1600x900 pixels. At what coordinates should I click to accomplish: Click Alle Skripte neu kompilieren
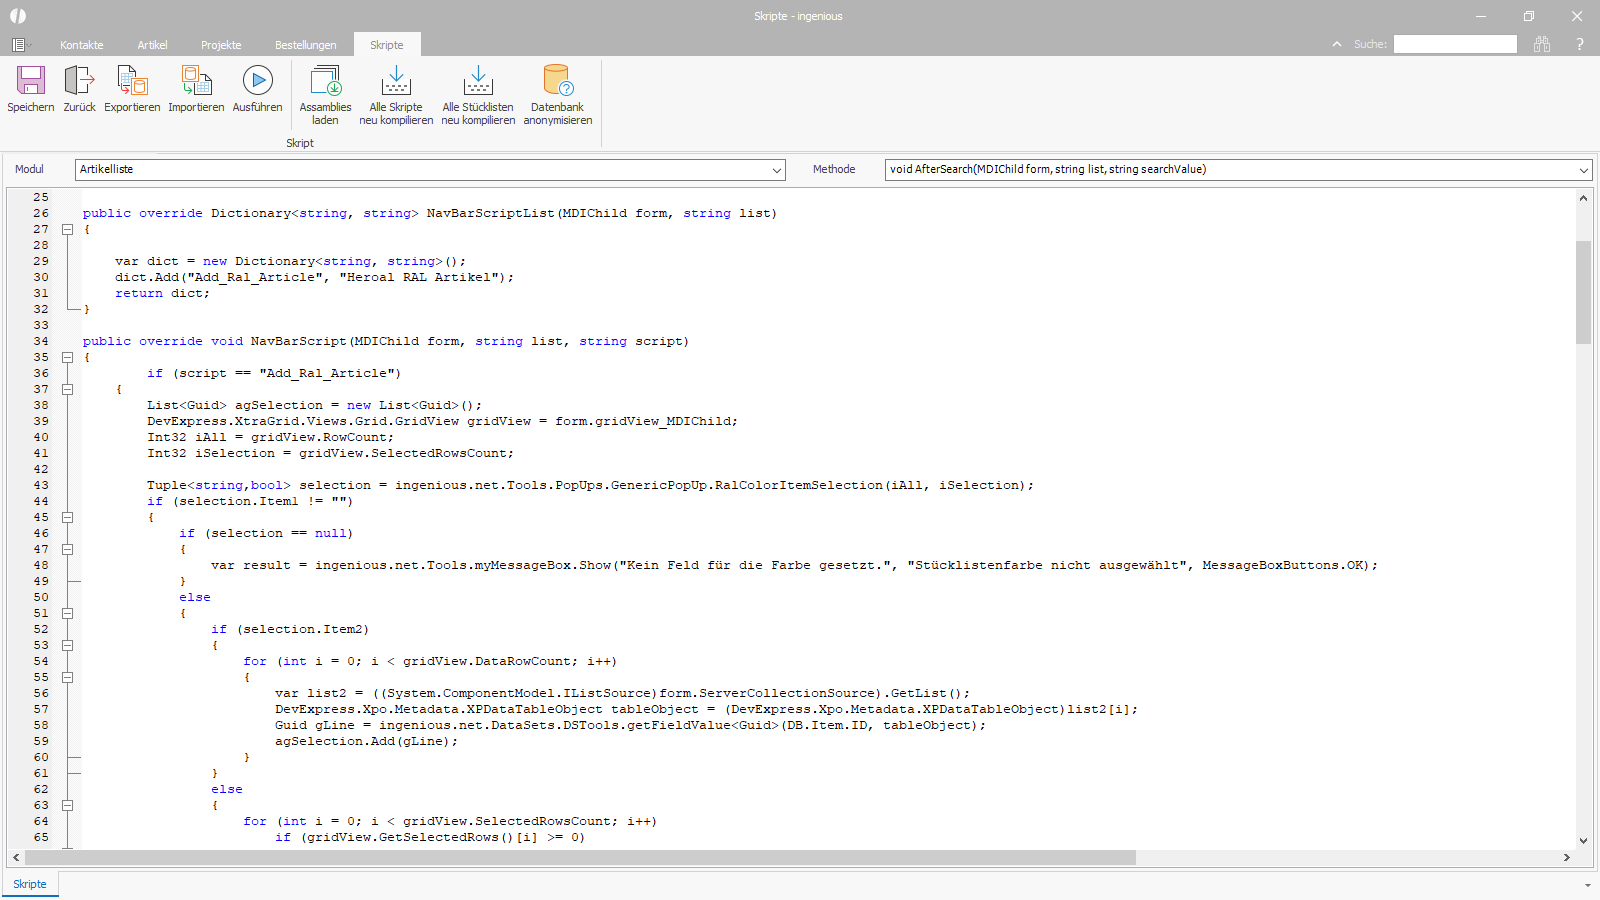click(x=396, y=81)
